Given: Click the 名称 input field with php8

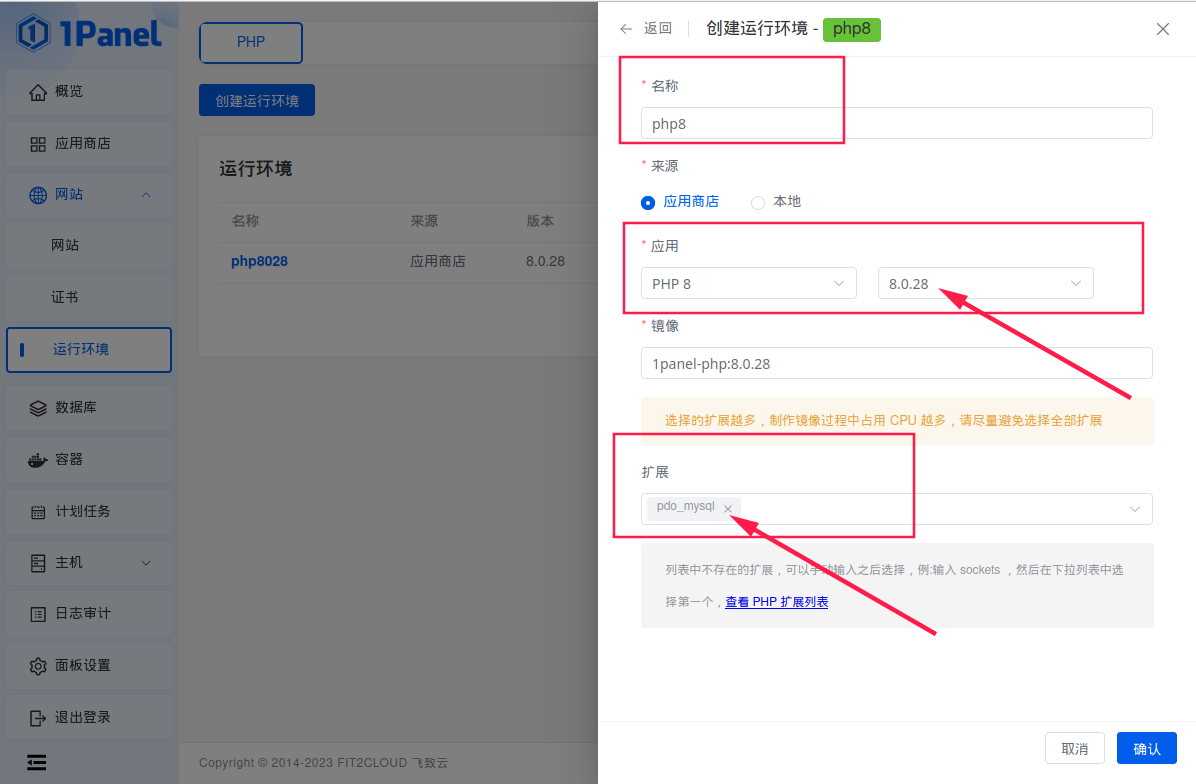Looking at the screenshot, I should pyautogui.click(x=896, y=124).
